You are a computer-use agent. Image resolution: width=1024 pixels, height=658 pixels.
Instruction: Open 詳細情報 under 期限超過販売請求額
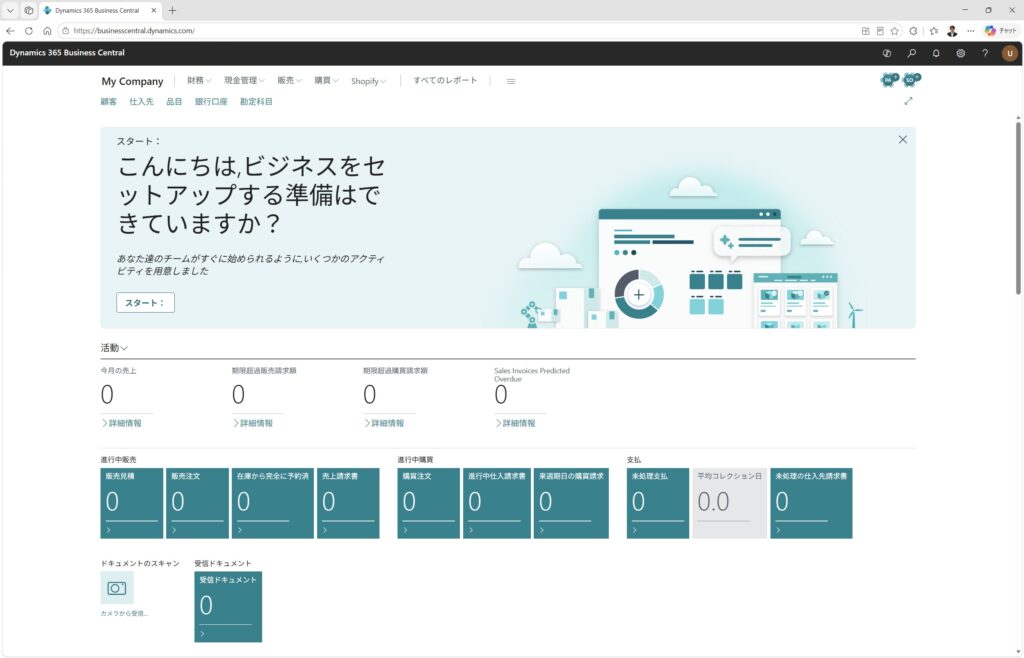(253, 423)
